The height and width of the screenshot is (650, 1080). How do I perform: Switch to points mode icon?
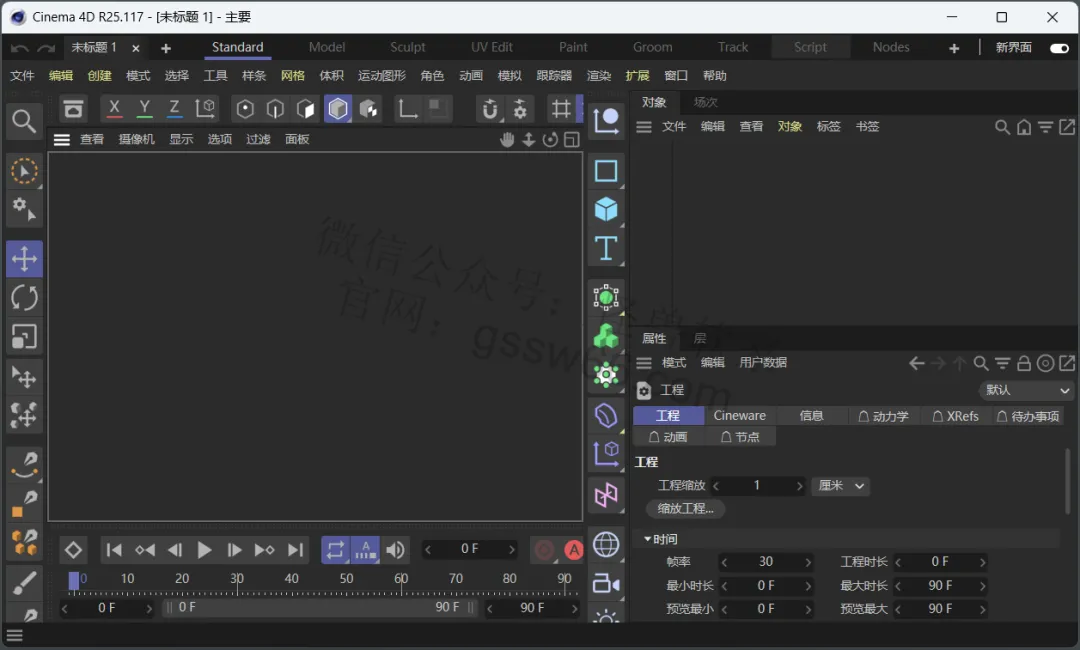click(x=245, y=109)
